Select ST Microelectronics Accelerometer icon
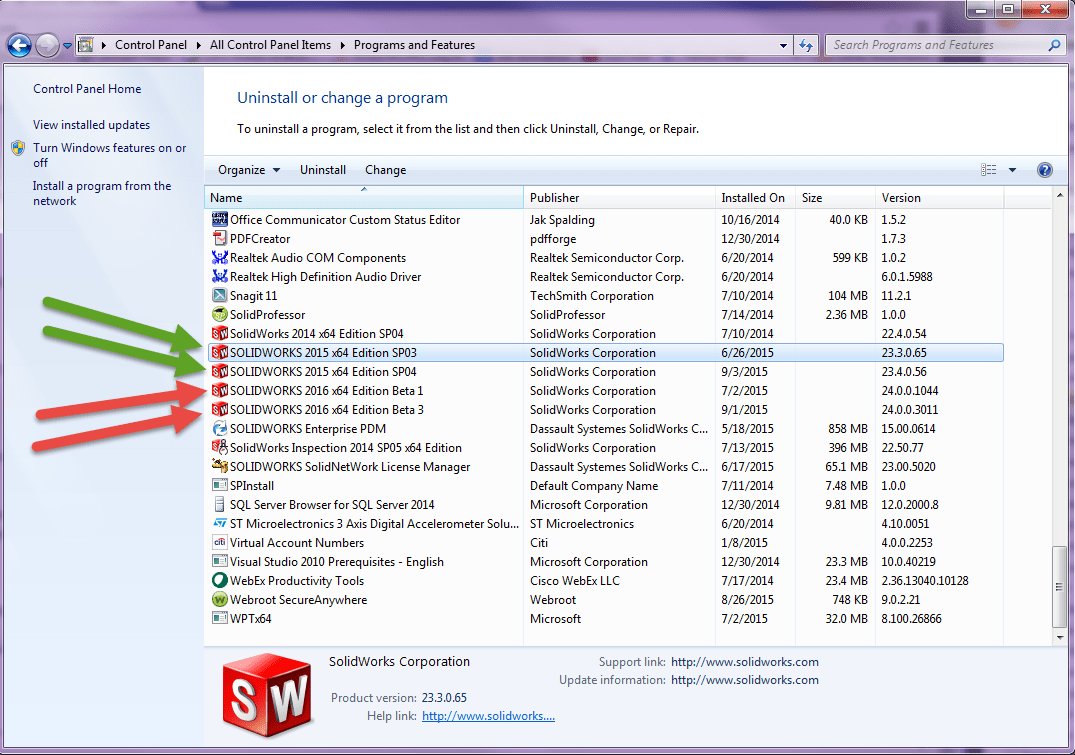 tap(219, 523)
